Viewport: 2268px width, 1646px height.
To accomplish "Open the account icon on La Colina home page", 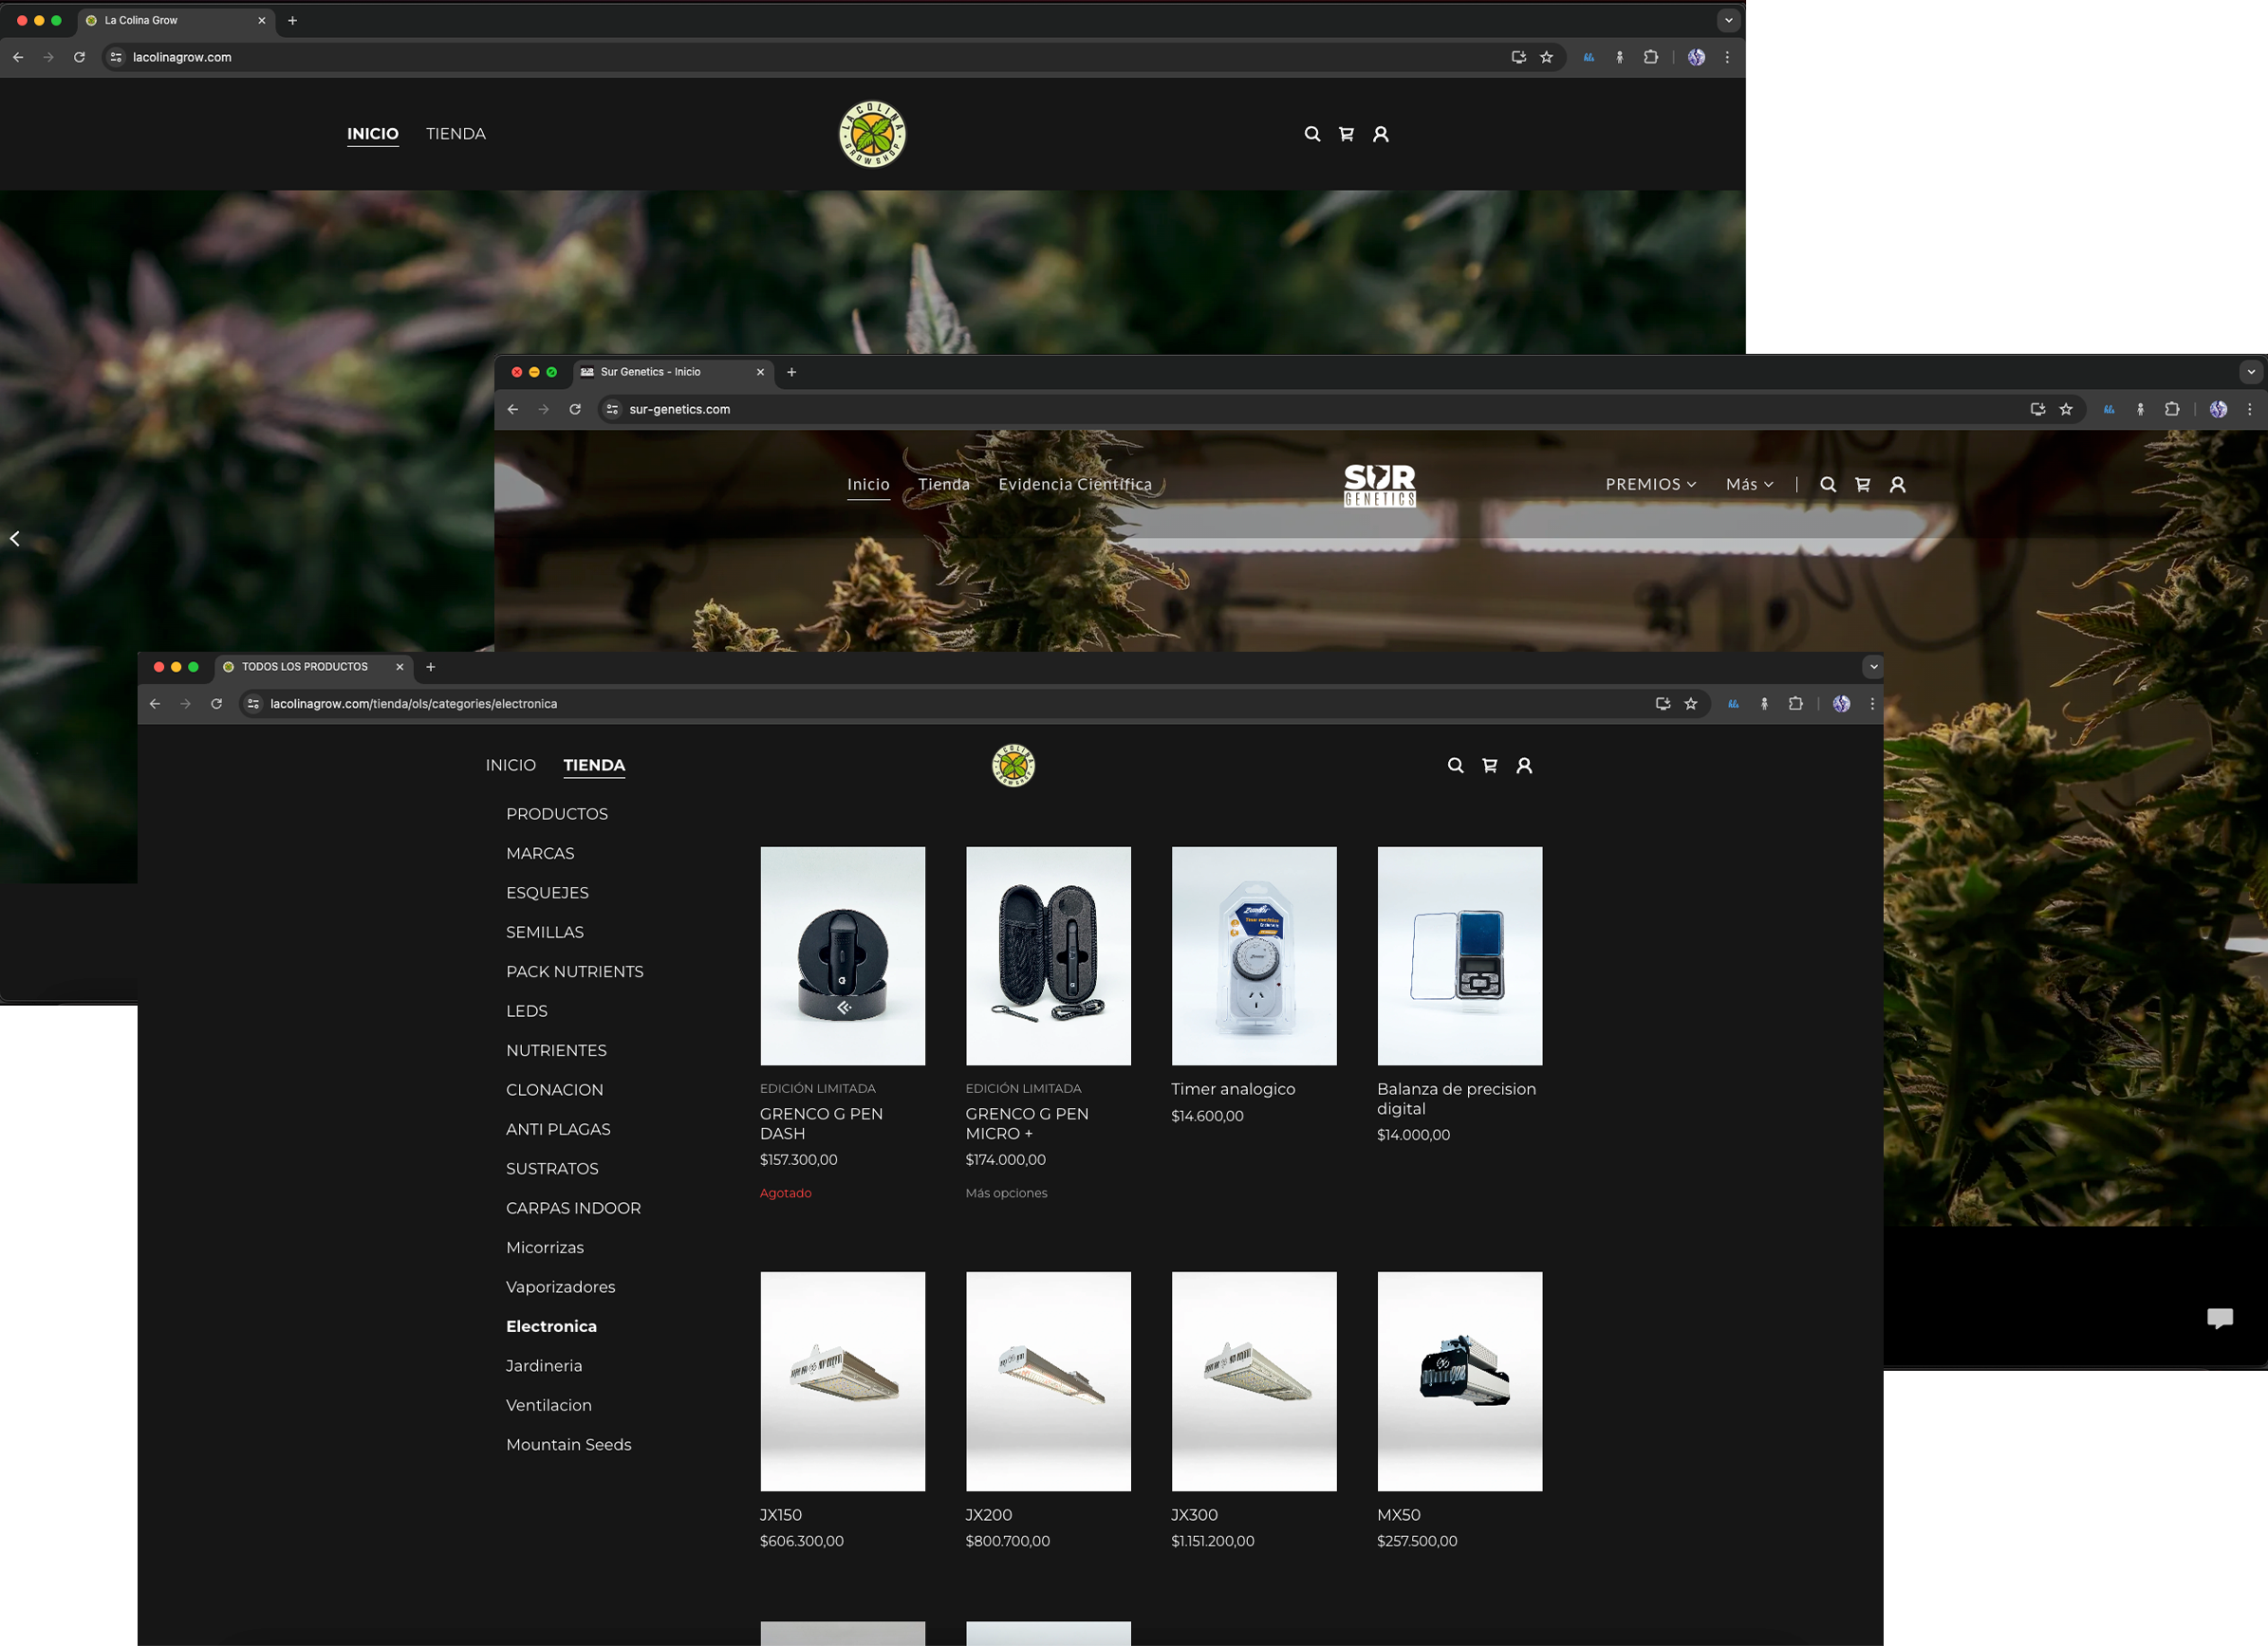I will click(x=1380, y=134).
